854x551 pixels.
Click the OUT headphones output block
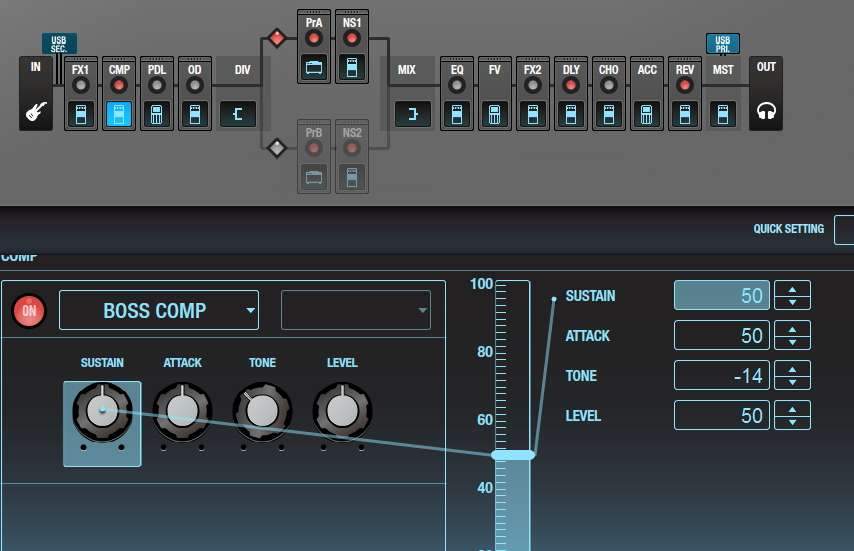766,94
